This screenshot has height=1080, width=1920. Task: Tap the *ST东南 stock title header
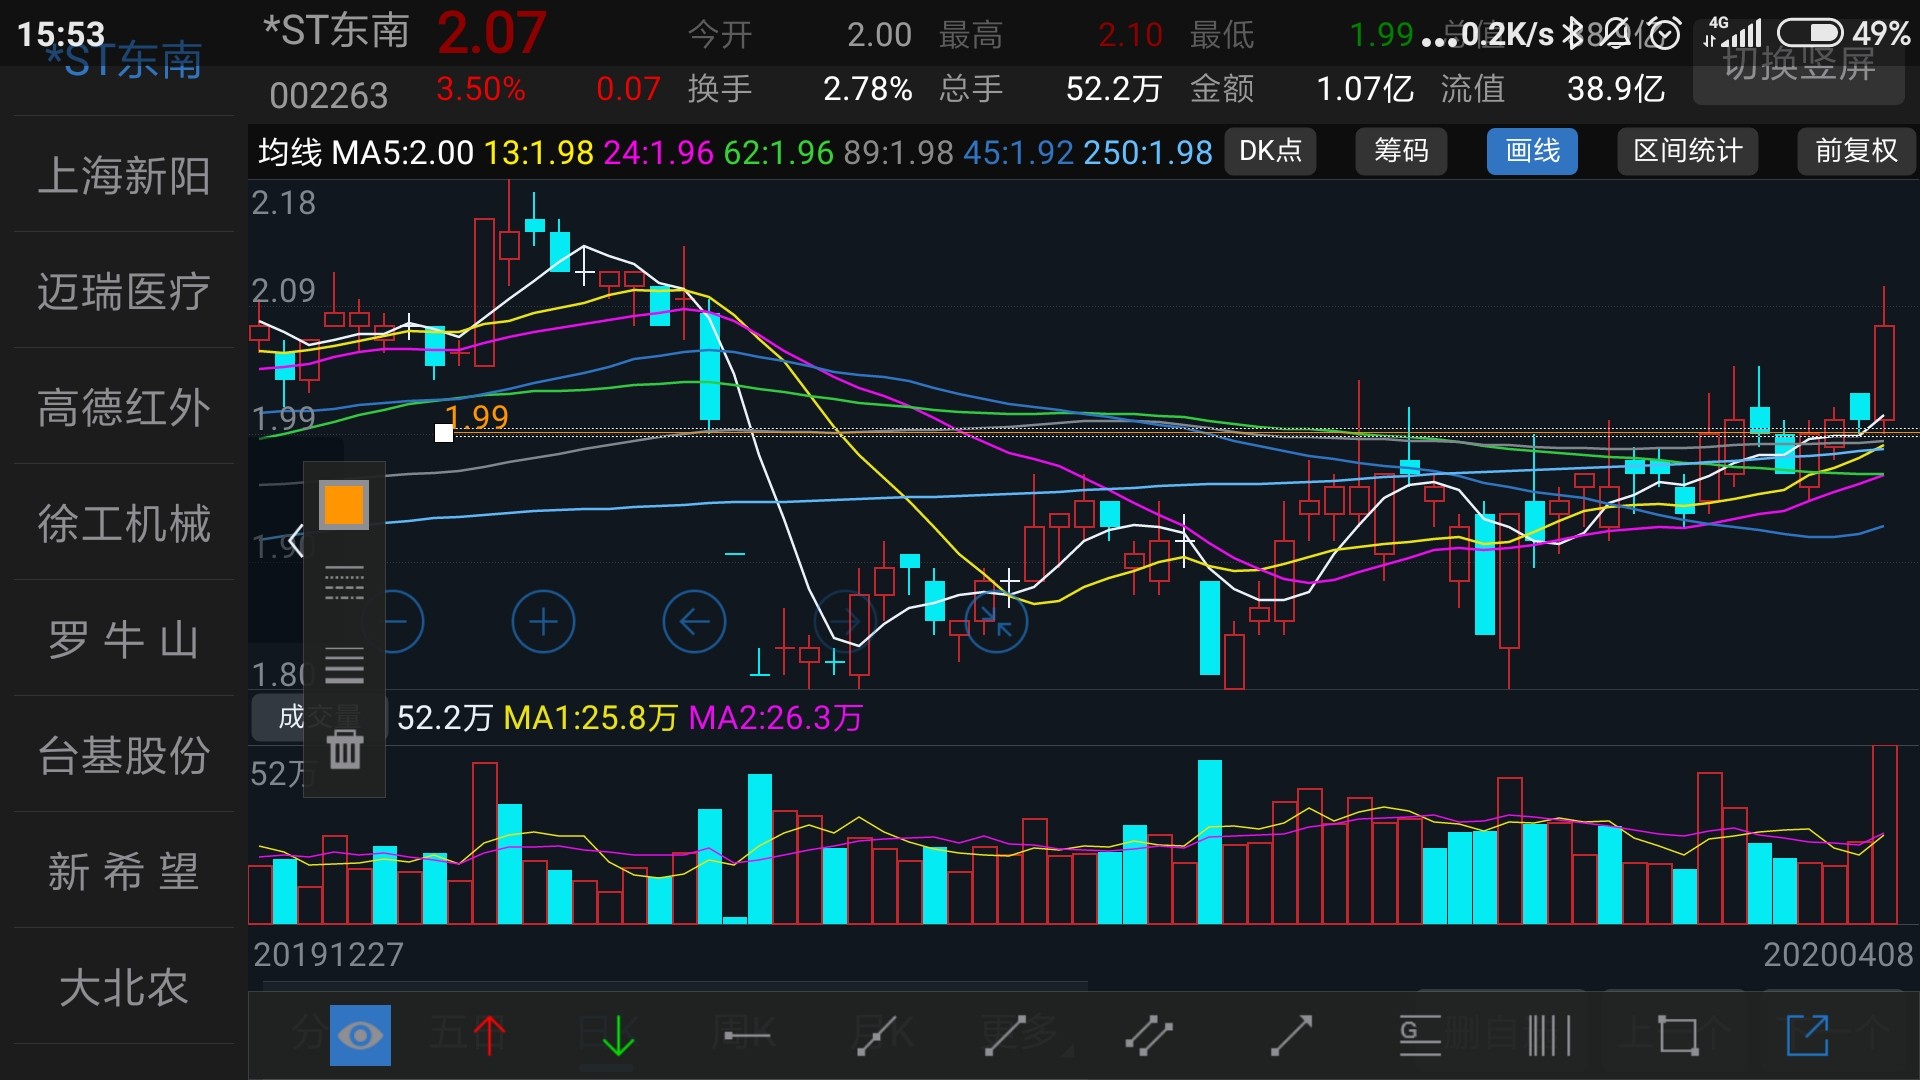[336, 31]
